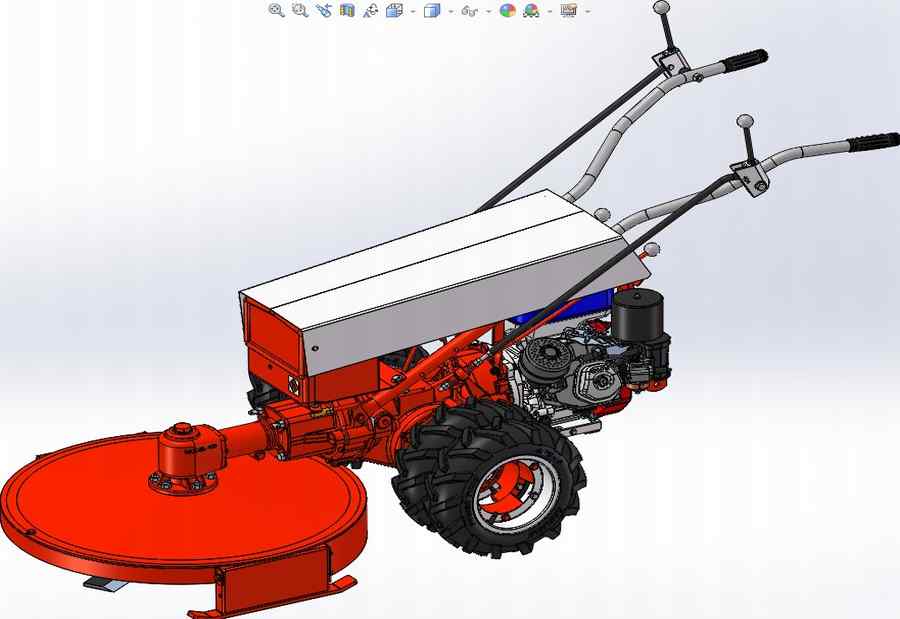900x619 pixels.
Task: Click the View Settings monitor icon
Action: click(x=568, y=10)
